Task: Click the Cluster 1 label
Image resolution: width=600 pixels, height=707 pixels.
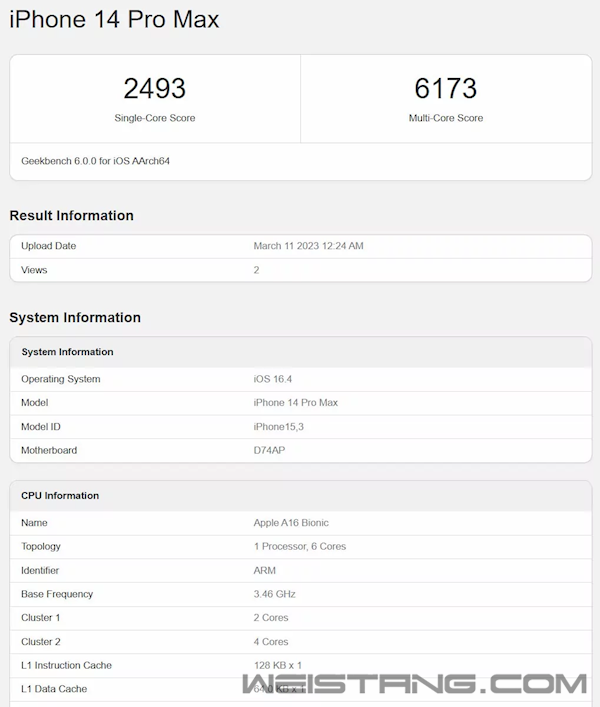Action: click(x=41, y=618)
